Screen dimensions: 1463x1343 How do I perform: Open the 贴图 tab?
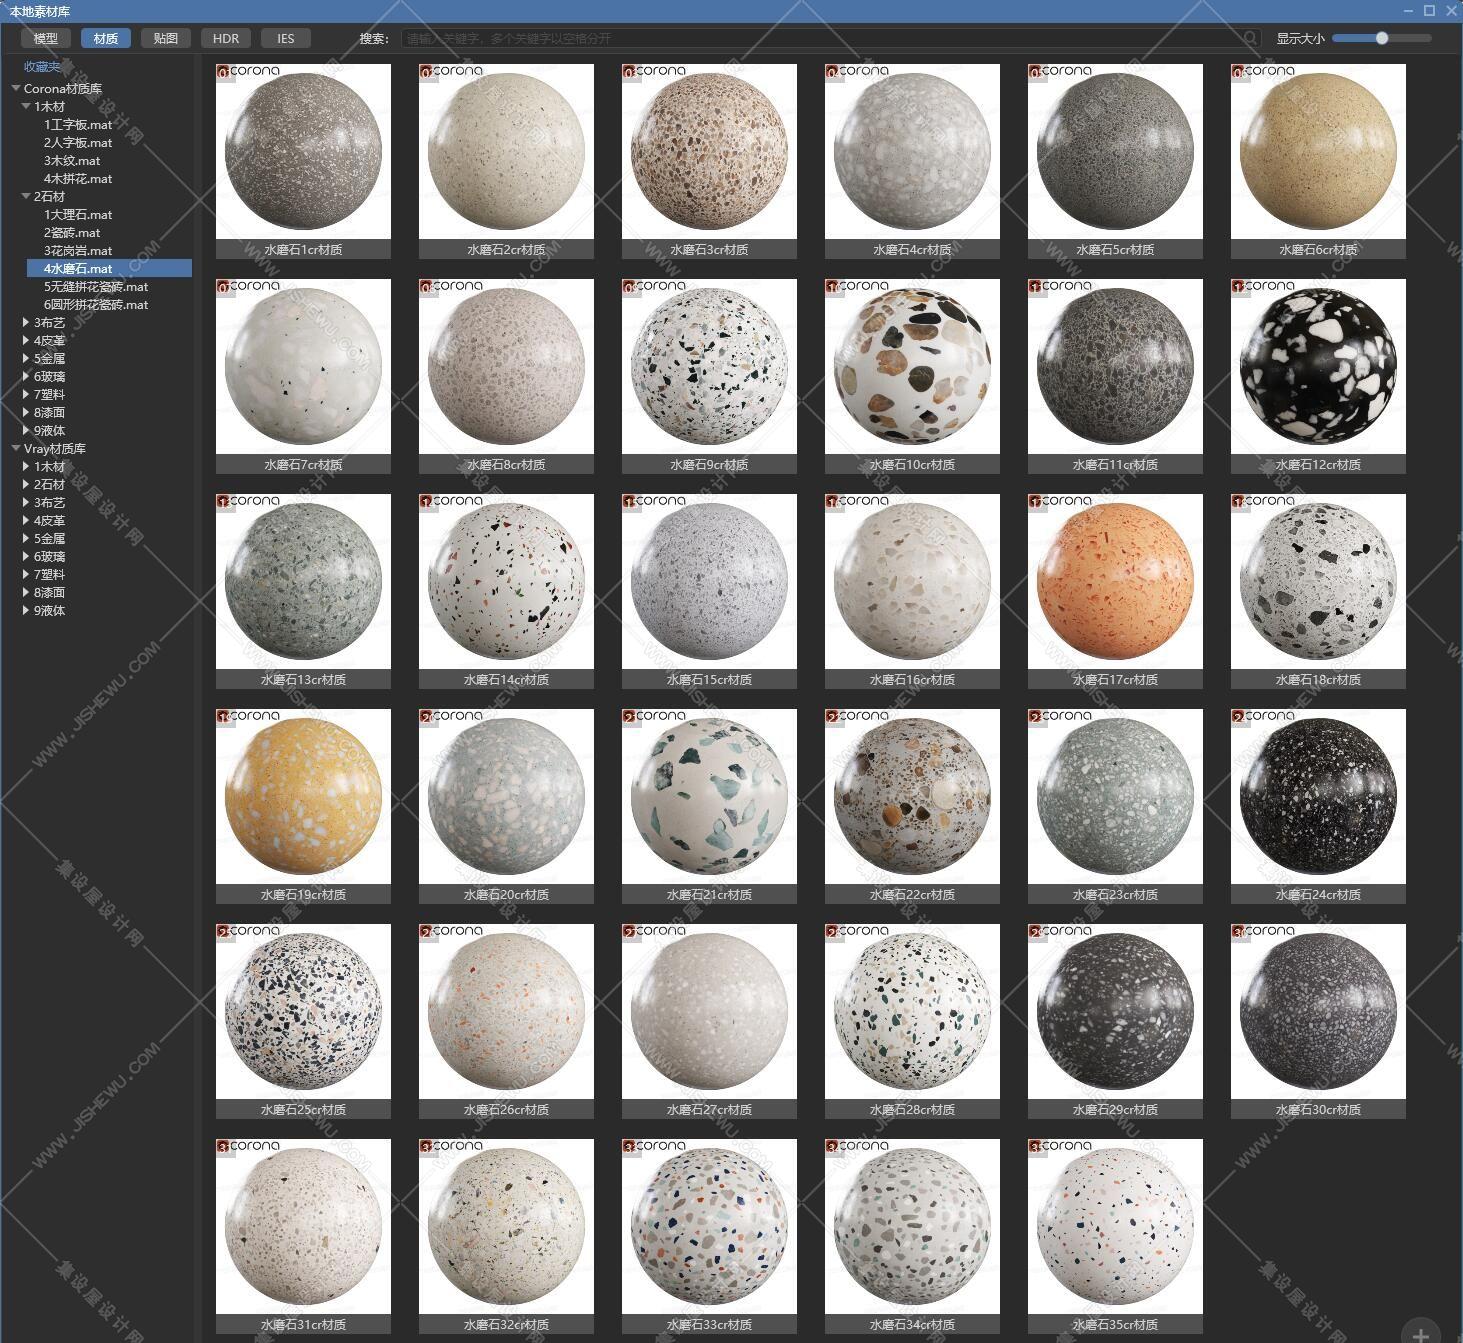point(166,38)
